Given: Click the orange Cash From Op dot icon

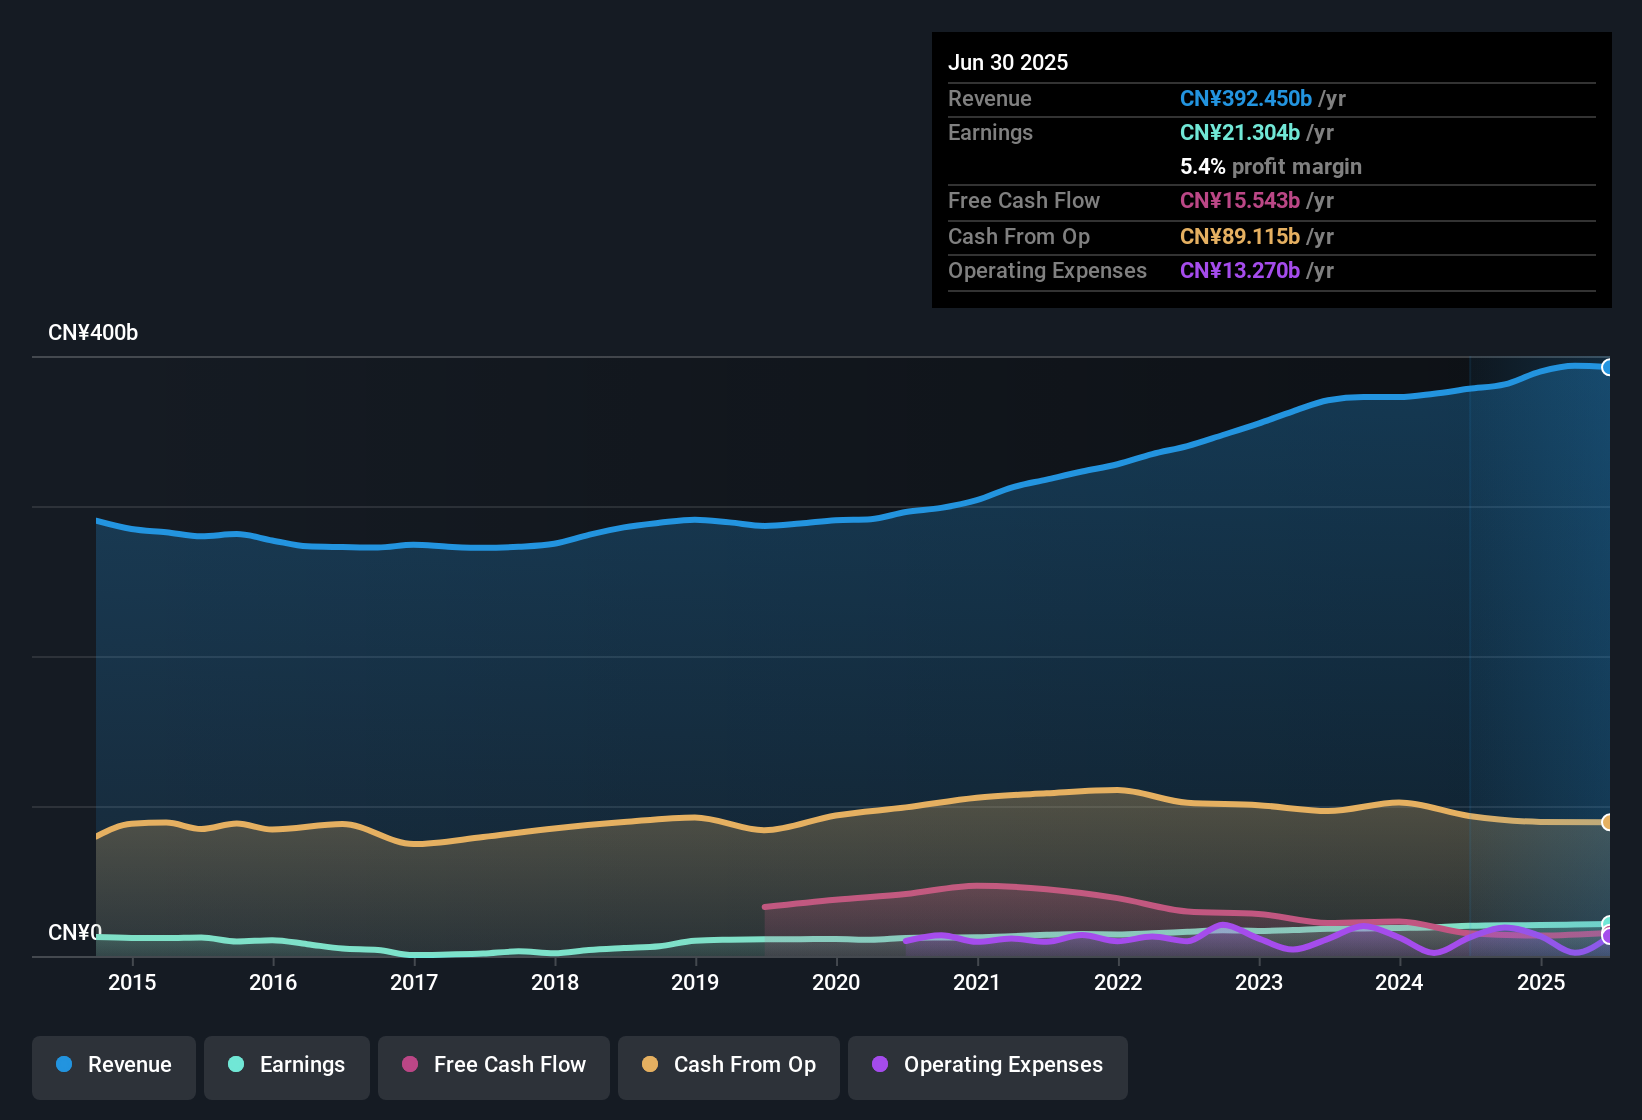Looking at the screenshot, I should click(649, 1065).
